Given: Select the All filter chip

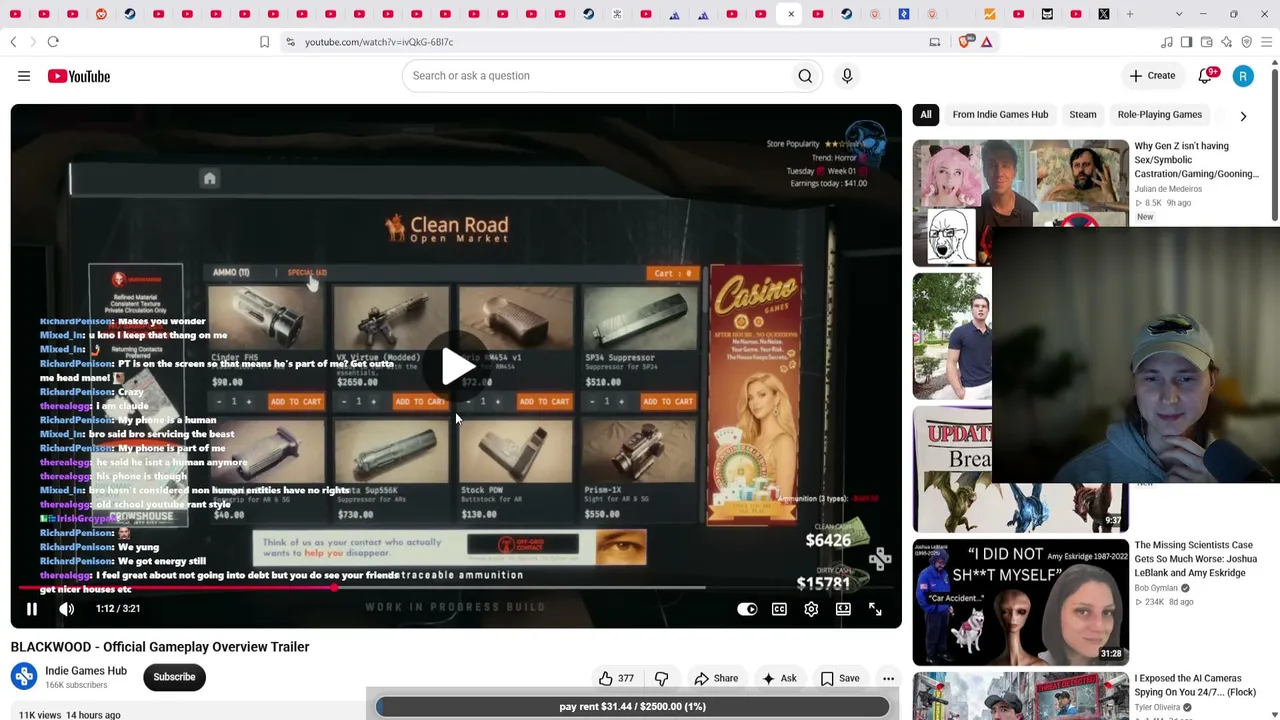Looking at the screenshot, I should (x=926, y=115).
